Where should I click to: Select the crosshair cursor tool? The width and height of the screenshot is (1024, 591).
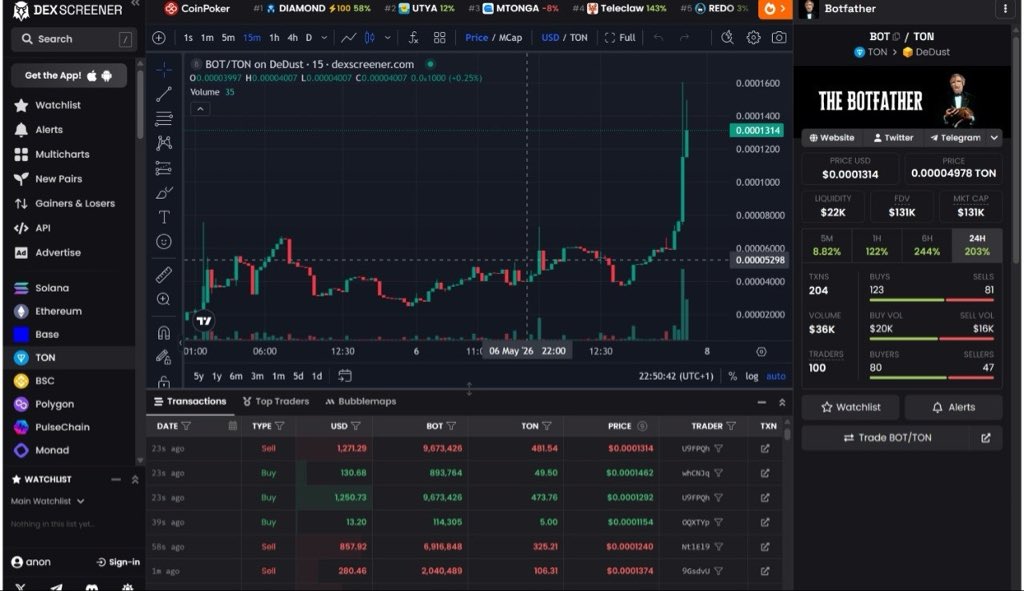click(x=163, y=69)
